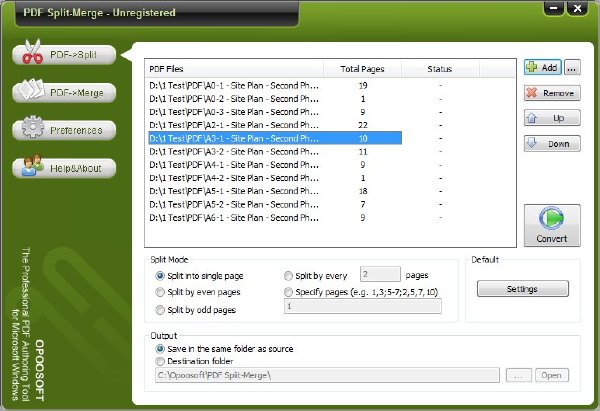Screen dimensions: 600x411
Task: Click page count 11 for A3-2 file
Action: point(363,152)
